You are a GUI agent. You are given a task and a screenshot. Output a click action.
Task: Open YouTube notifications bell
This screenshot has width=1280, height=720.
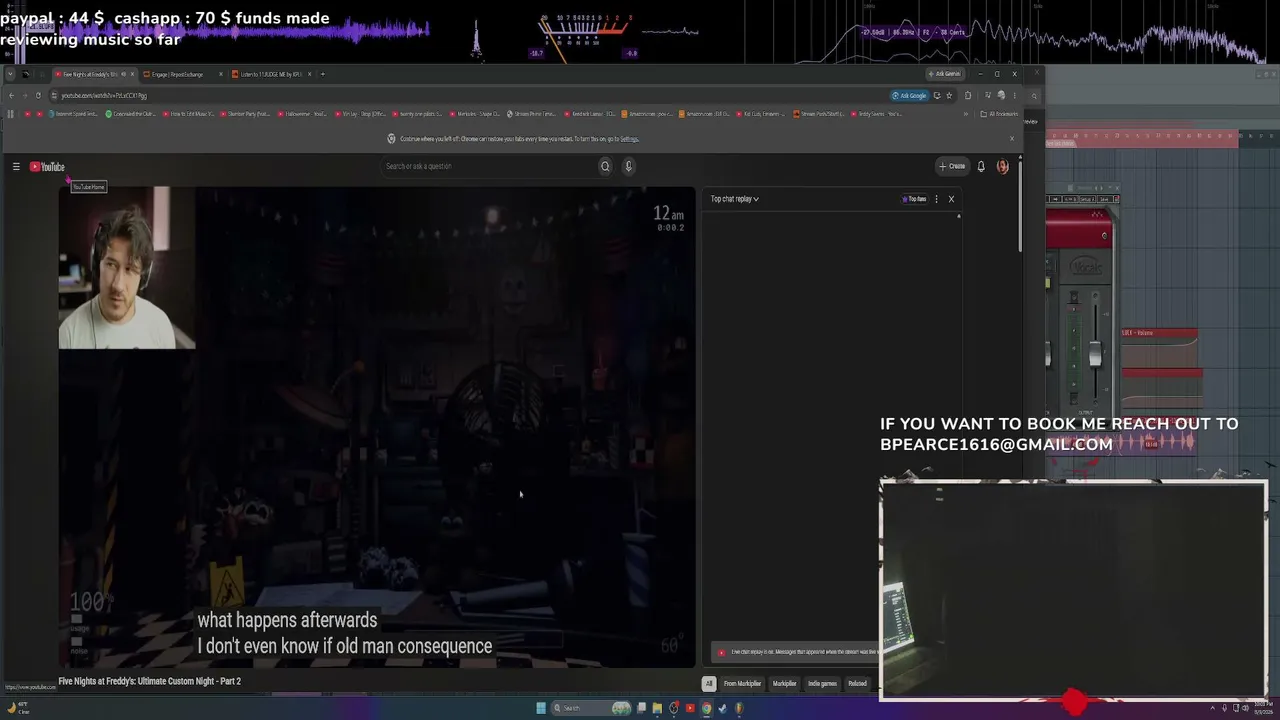[981, 167]
